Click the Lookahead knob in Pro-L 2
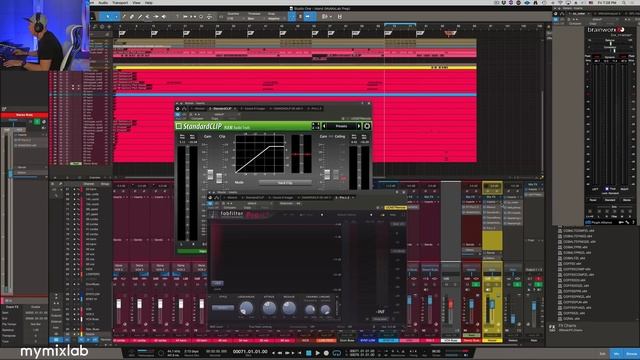640x360 pixels. [x=246, y=308]
